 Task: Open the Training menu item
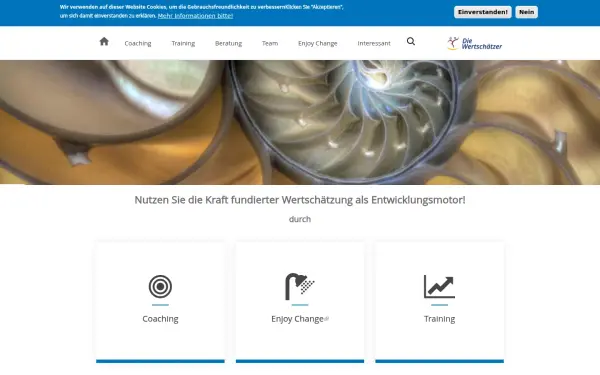click(183, 43)
